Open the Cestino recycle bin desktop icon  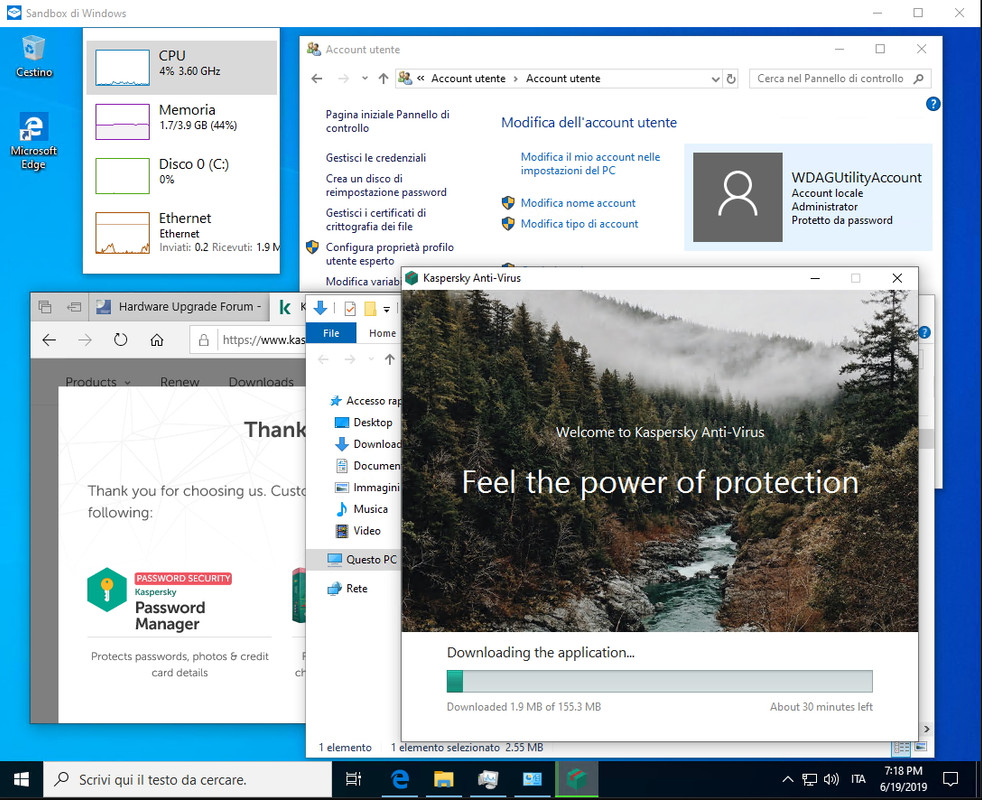(x=33, y=56)
